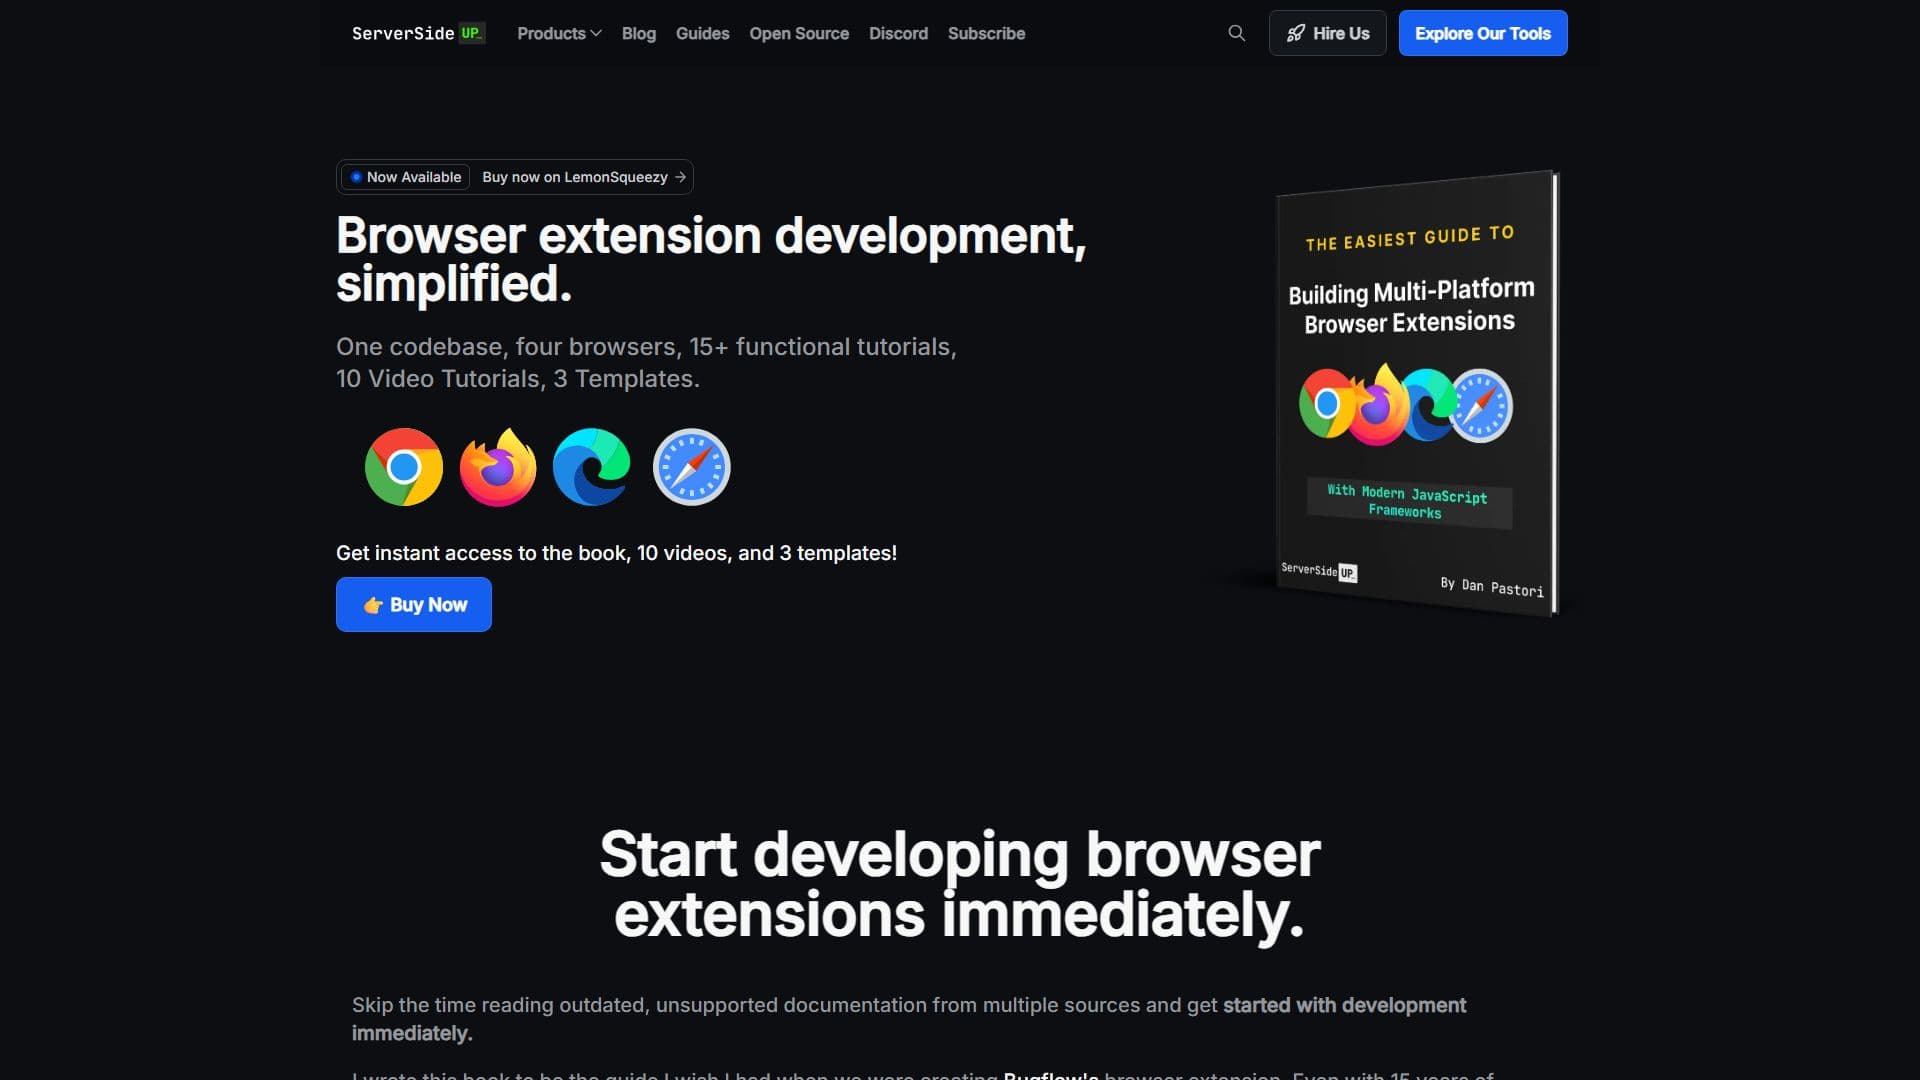Click the Now Available badge
Viewport: 1920px width, 1080px height.
tap(406, 177)
